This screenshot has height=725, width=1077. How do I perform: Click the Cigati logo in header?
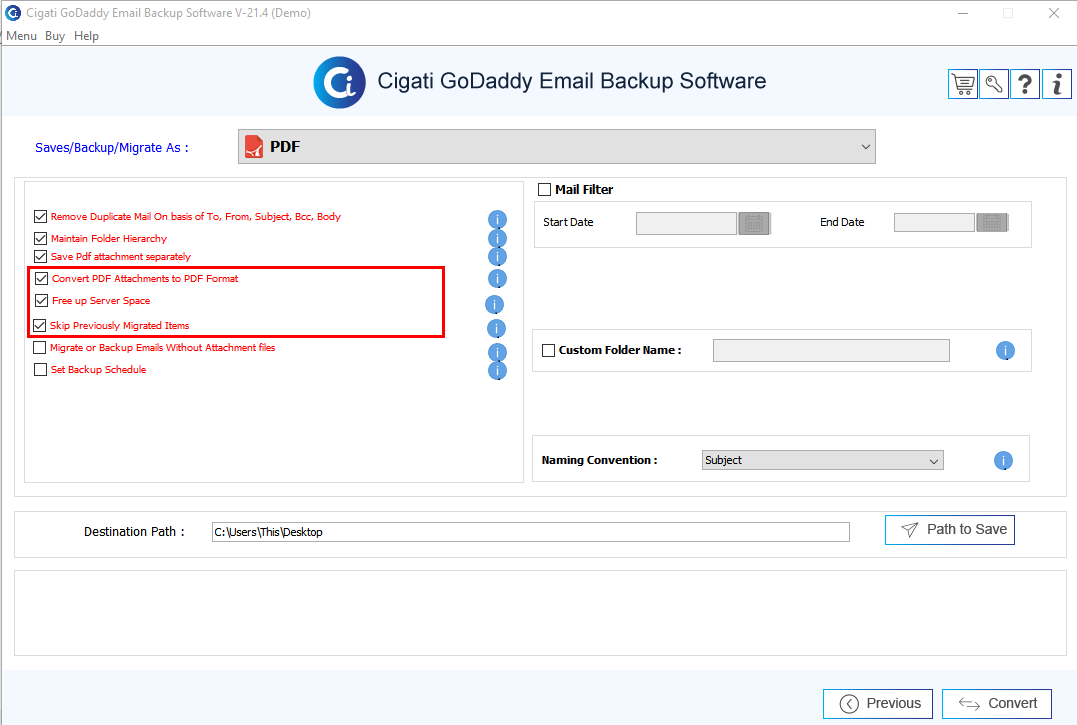pyautogui.click(x=339, y=82)
